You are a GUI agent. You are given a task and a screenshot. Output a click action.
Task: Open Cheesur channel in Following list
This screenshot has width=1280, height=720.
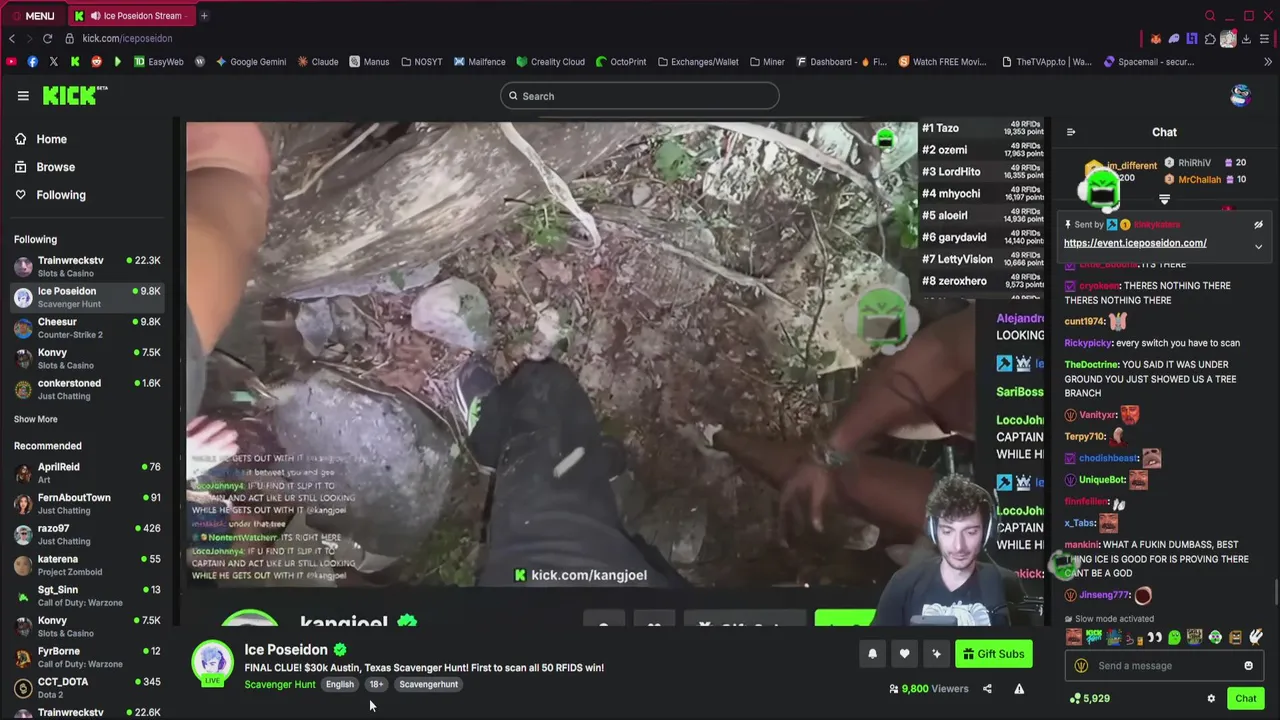click(x=87, y=328)
